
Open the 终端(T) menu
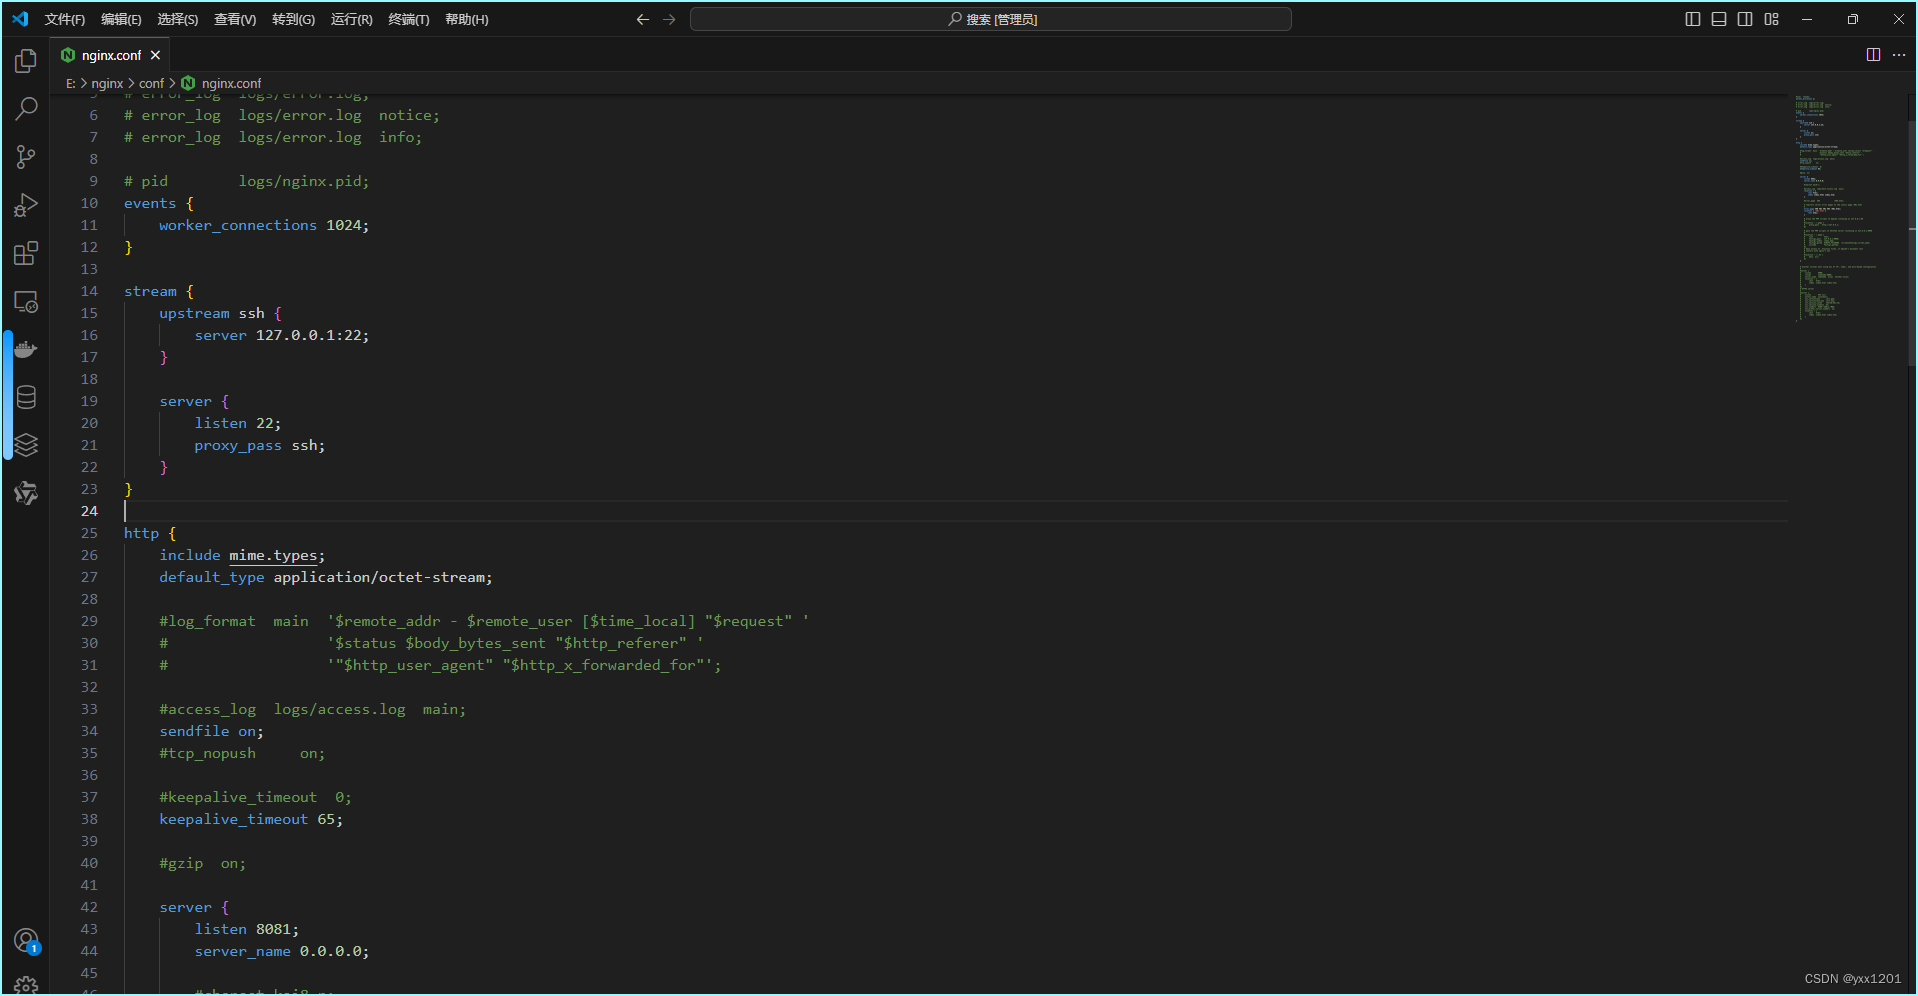pyautogui.click(x=408, y=19)
